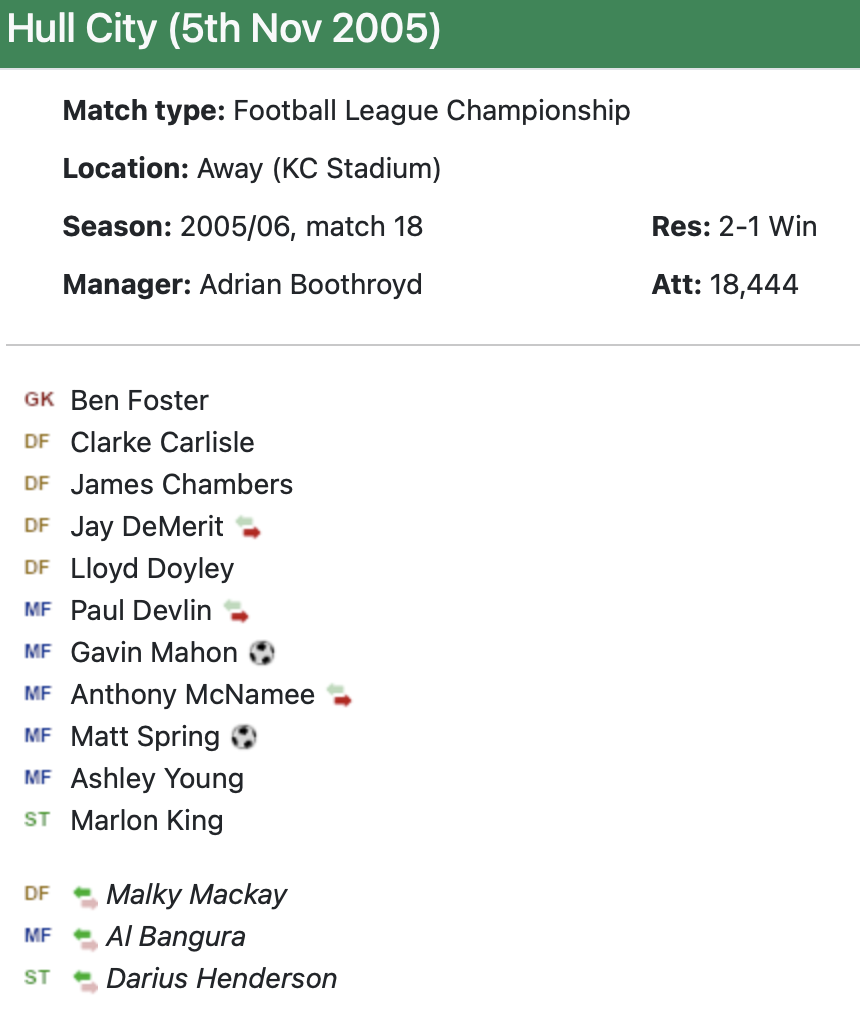Open the Football League Championship match type
This screenshot has width=860, height=1020.
pyautogui.click(x=431, y=111)
